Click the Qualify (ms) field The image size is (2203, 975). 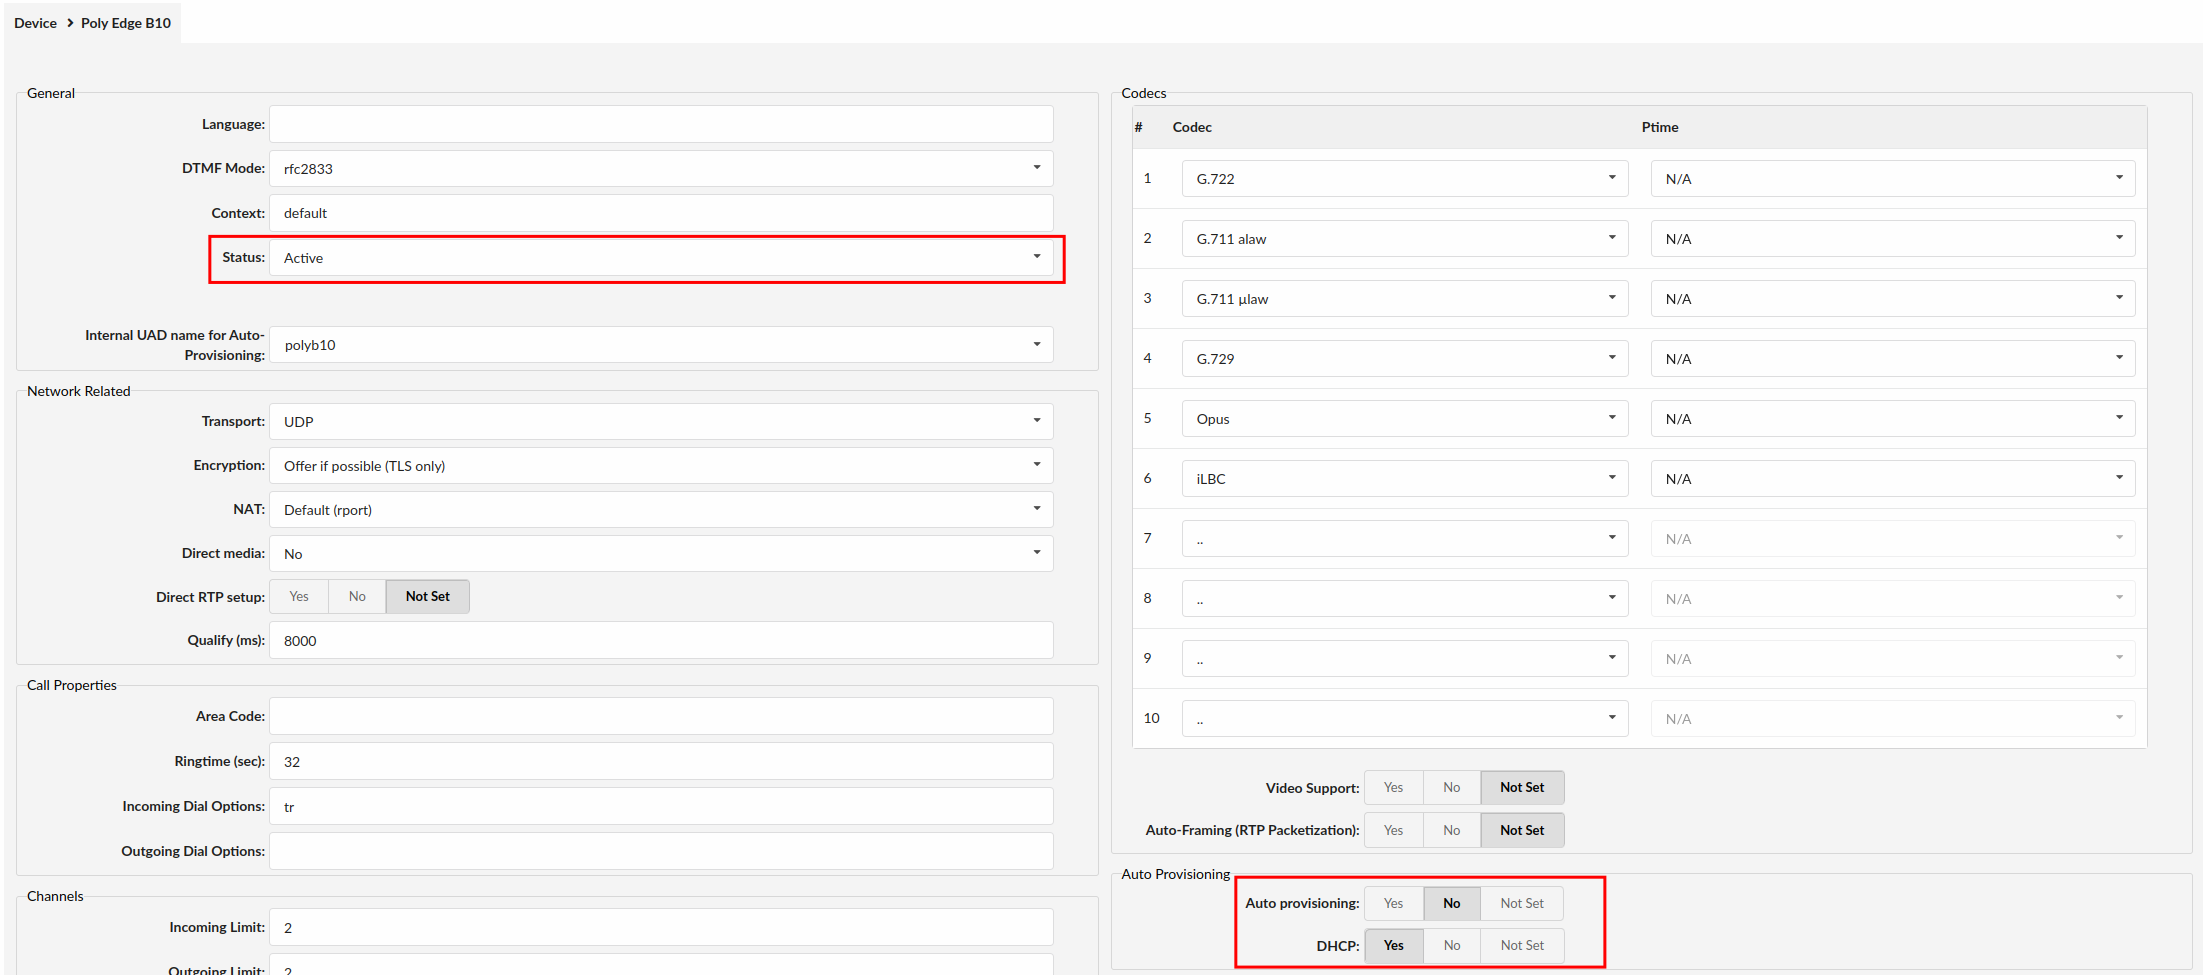[x=660, y=641]
